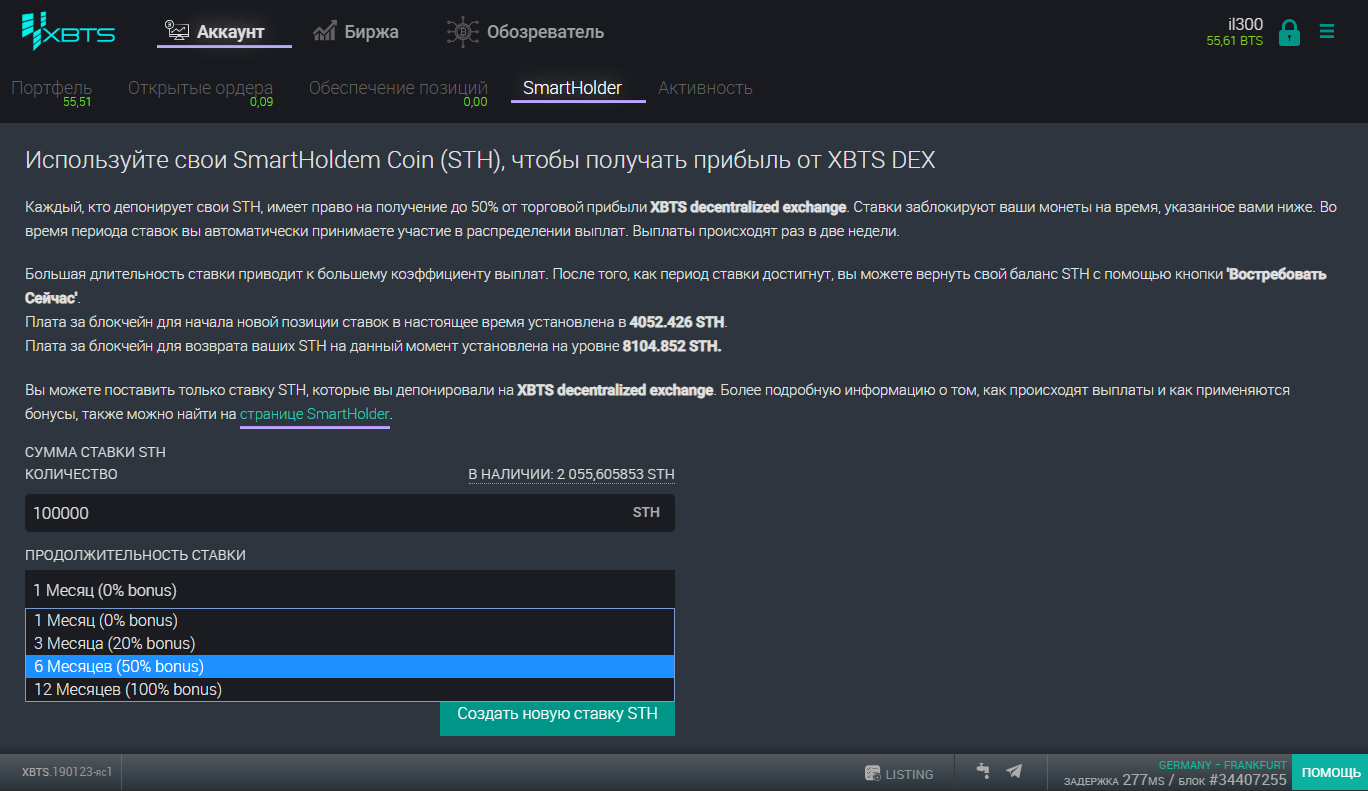Open the hamburger menu

[x=1327, y=32]
